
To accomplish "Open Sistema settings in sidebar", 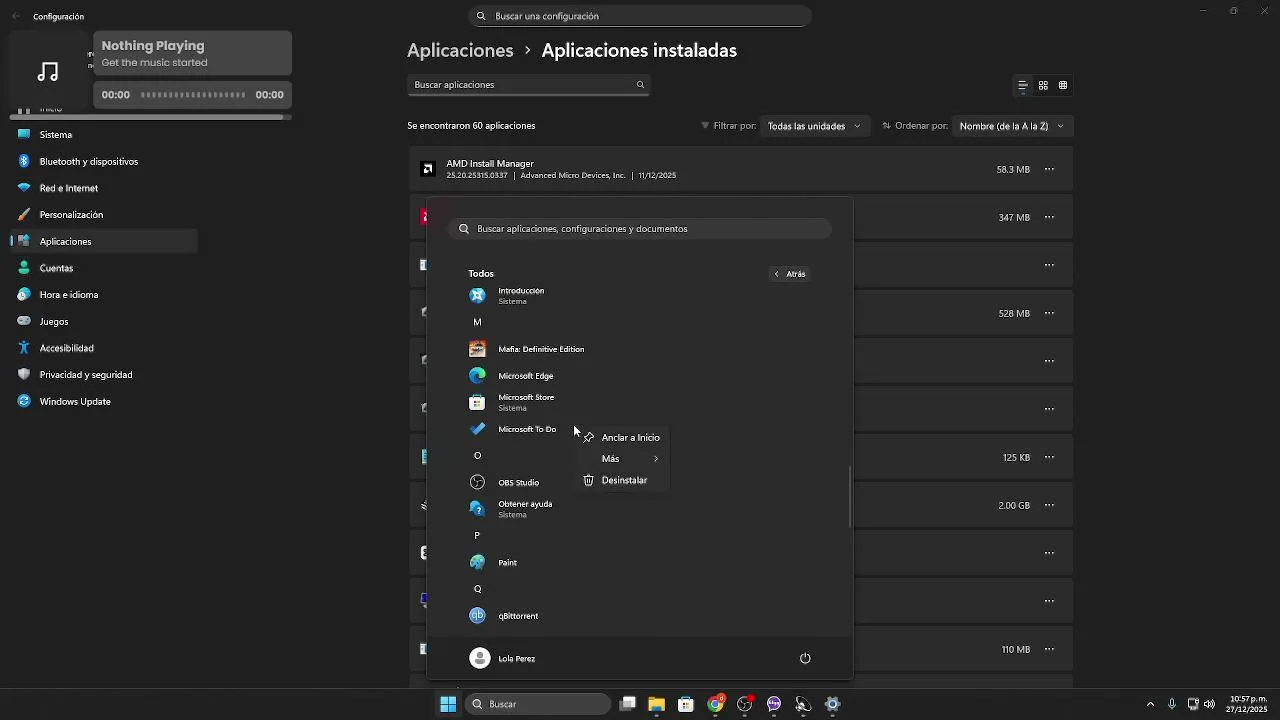I will point(104,135).
